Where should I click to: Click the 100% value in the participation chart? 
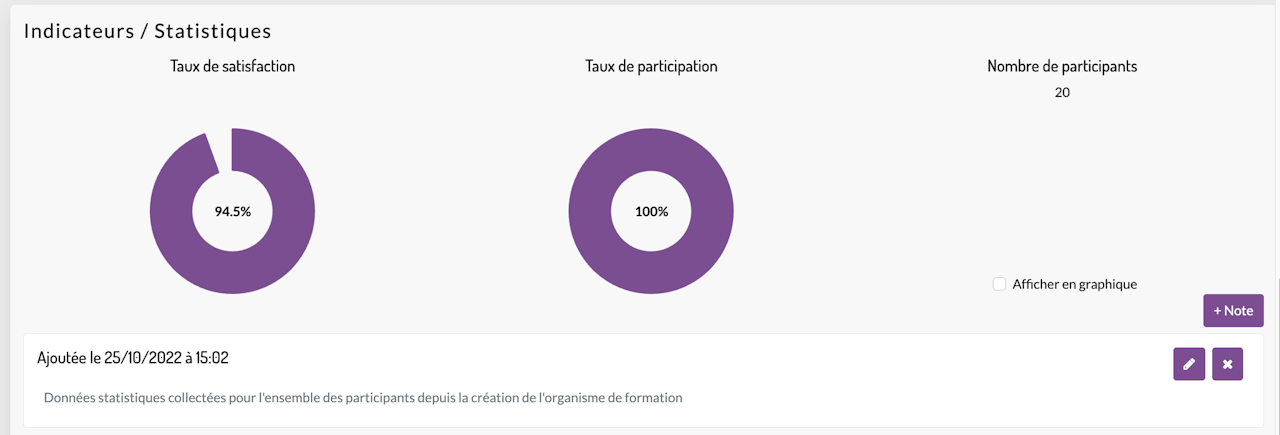[x=651, y=212]
